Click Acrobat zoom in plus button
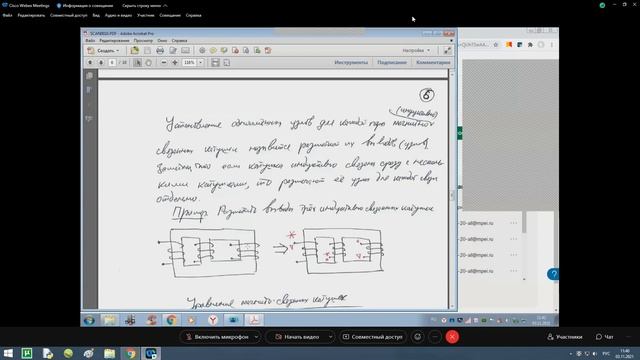640x360 pixels. (175, 62)
